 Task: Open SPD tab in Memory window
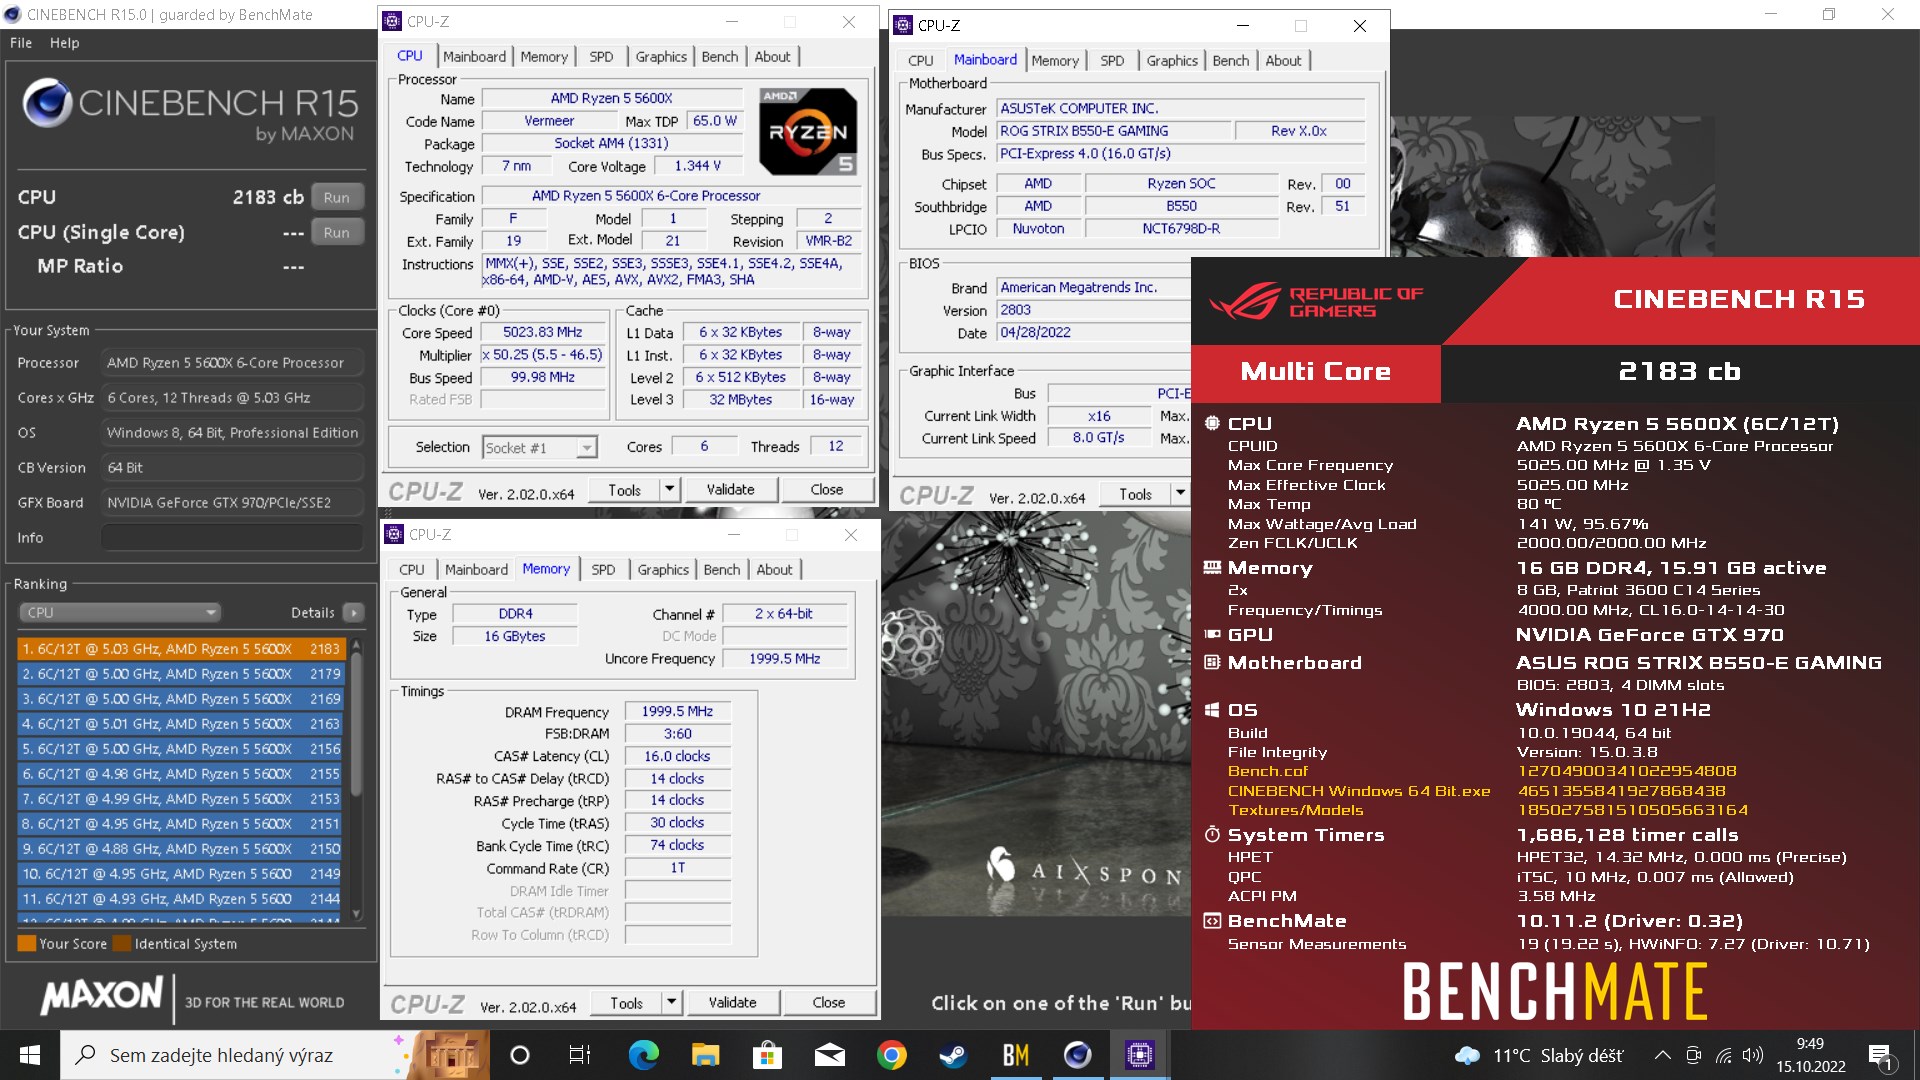[603, 570]
